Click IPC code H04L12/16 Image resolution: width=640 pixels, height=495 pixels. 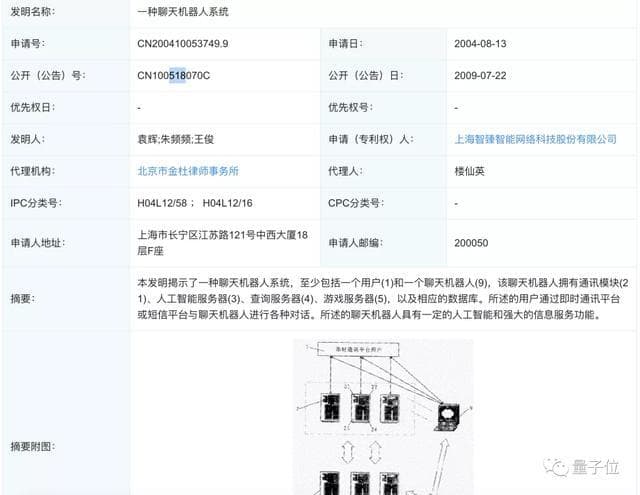tap(227, 203)
